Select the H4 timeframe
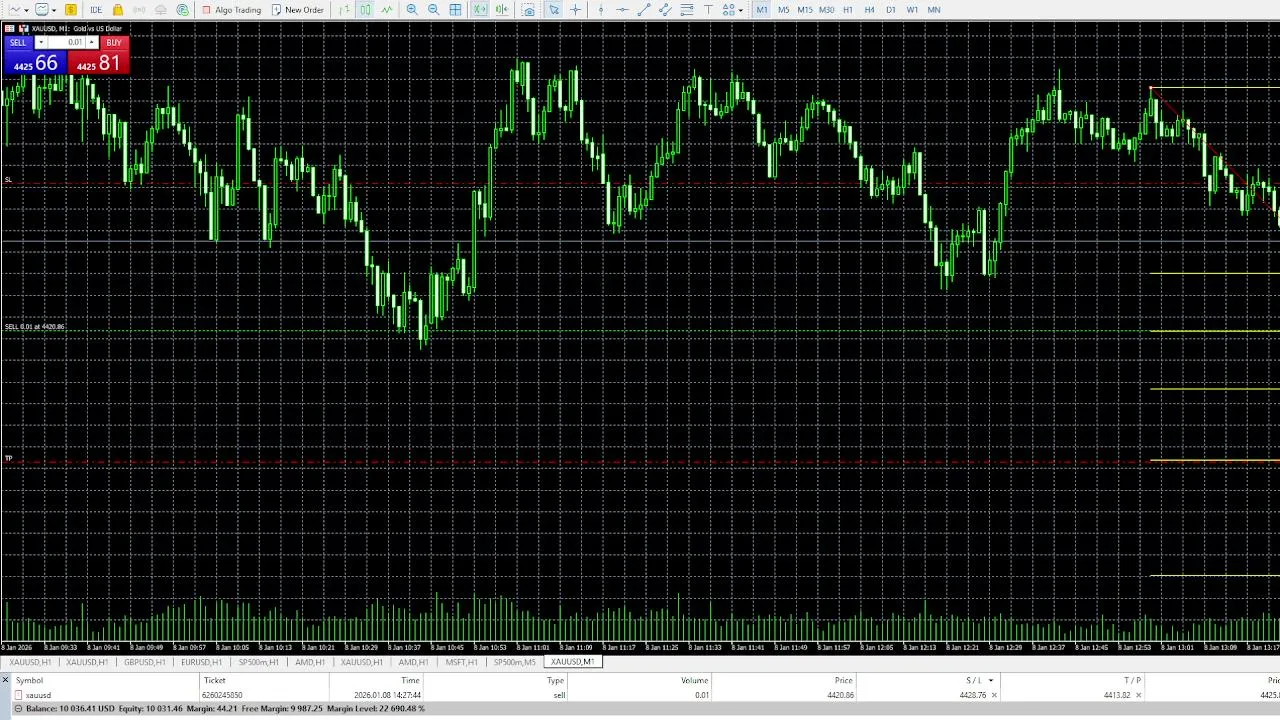Image resolution: width=1280 pixels, height=720 pixels. tap(869, 10)
